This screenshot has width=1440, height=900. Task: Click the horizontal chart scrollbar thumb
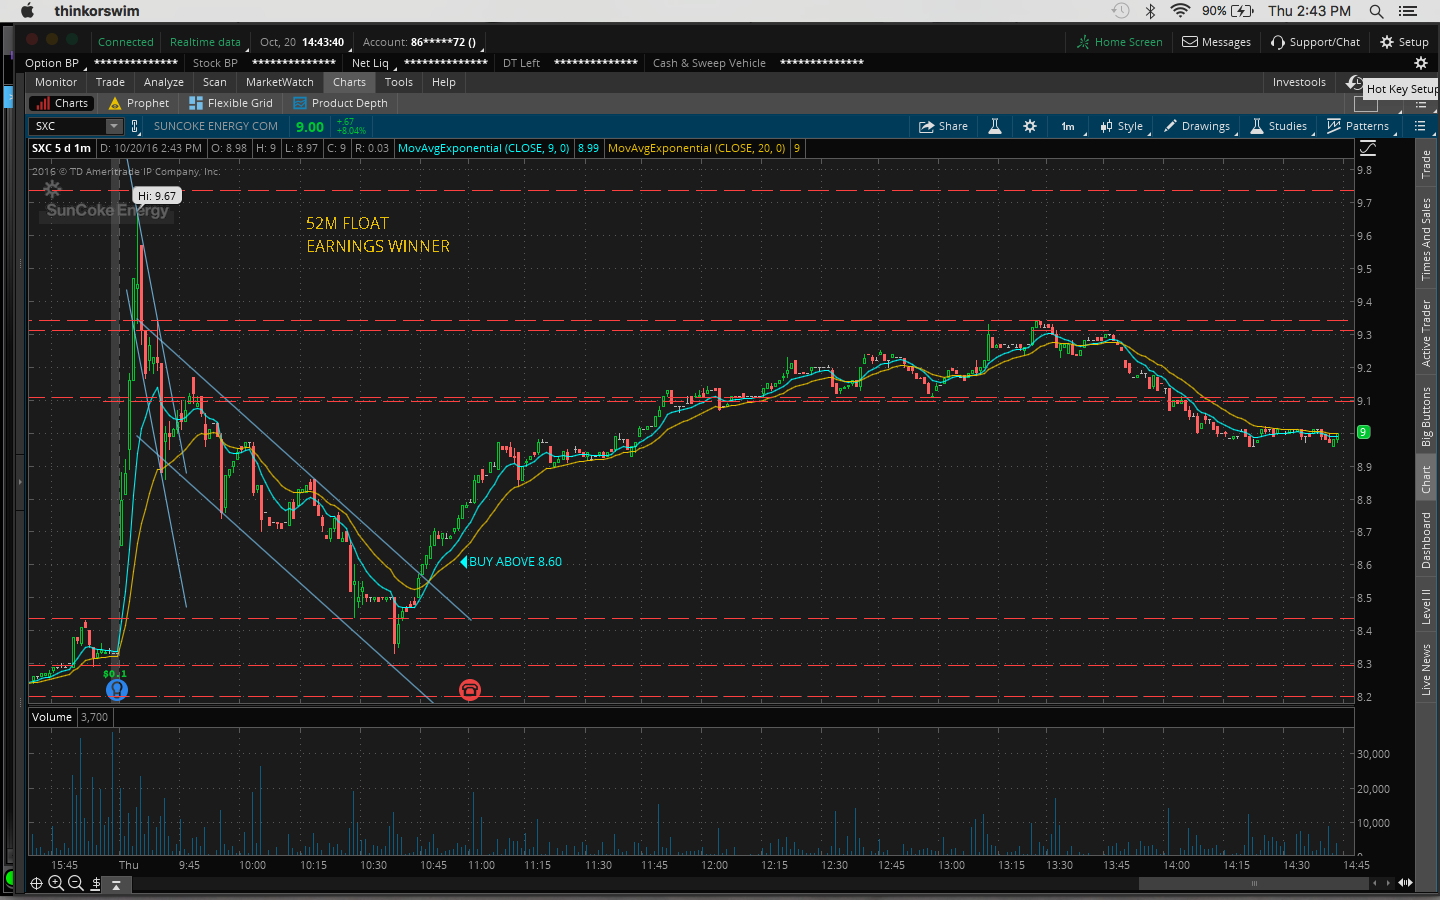pyautogui.click(x=1253, y=883)
